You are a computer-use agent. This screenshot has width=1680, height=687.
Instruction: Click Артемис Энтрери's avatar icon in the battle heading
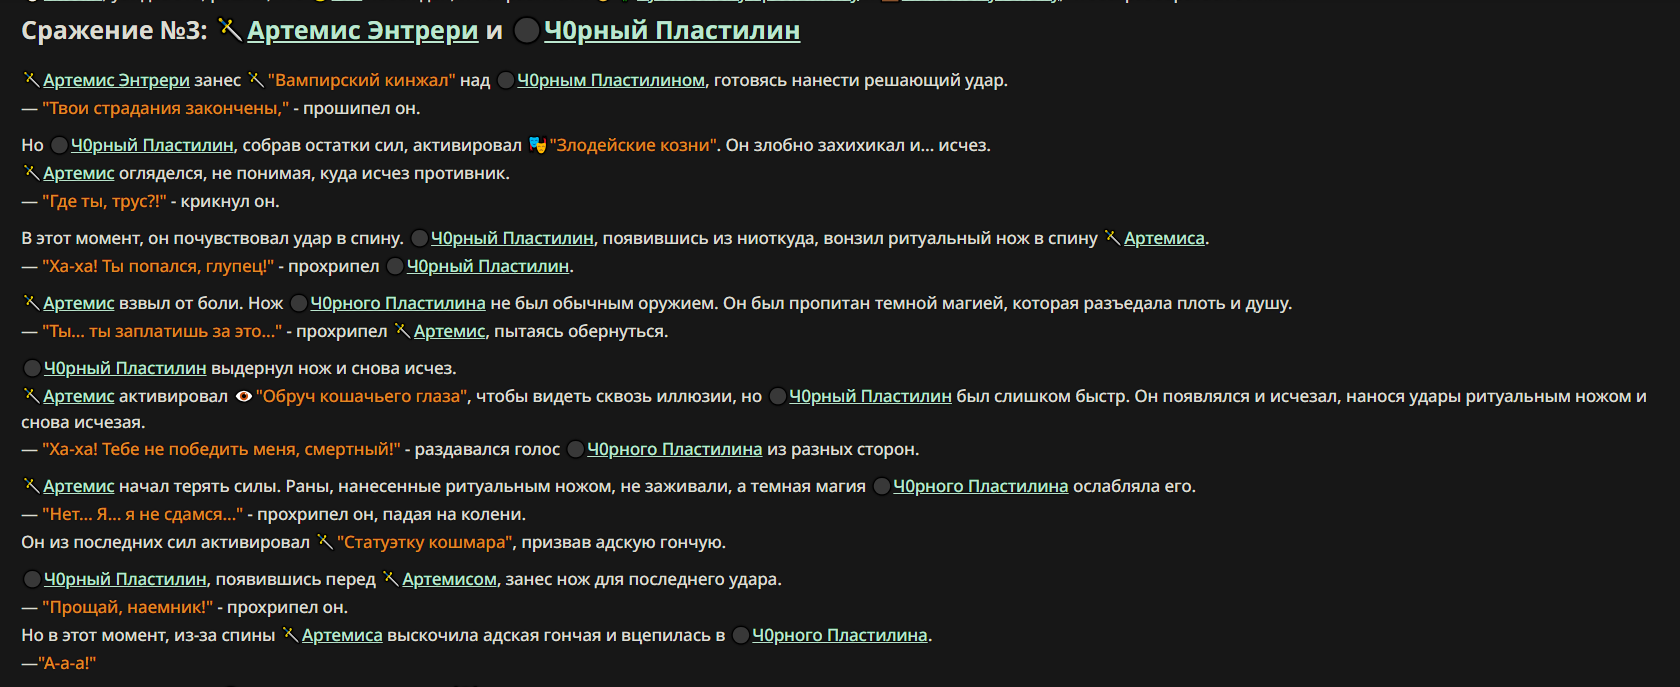[231, 31]
